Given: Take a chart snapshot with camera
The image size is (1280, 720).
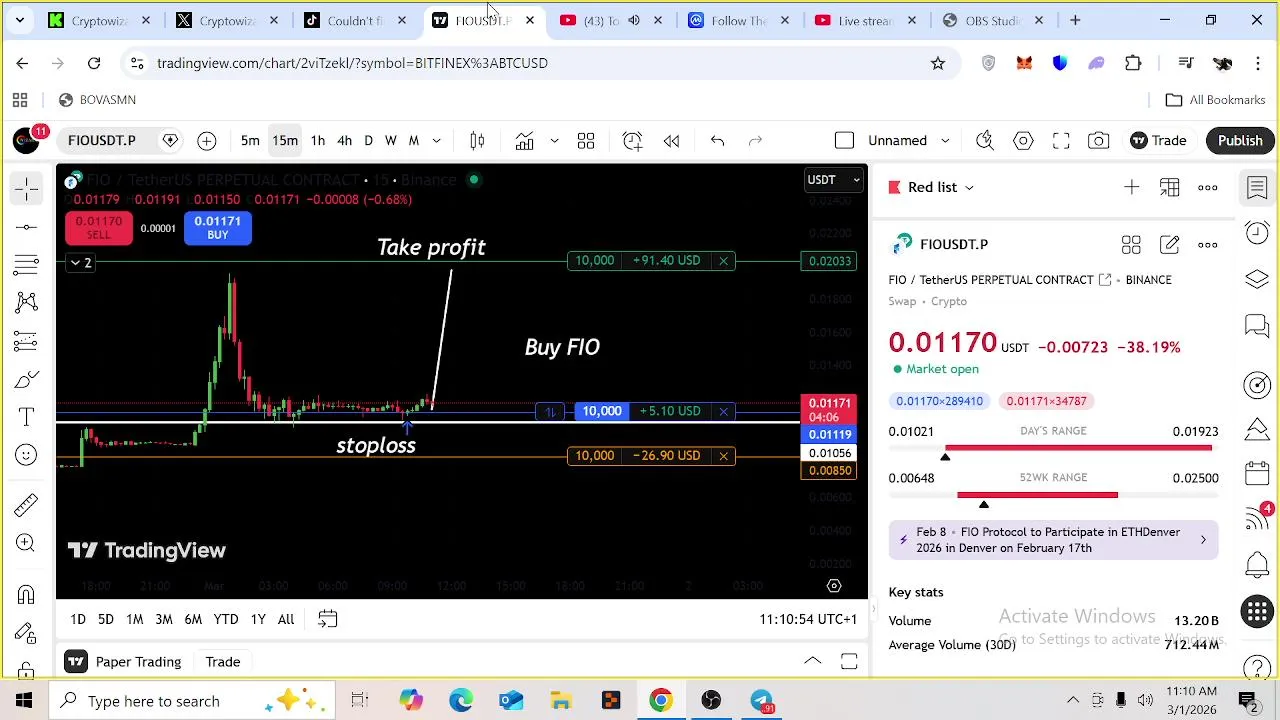Looking at the screenshot, I should click(1099, 141).
